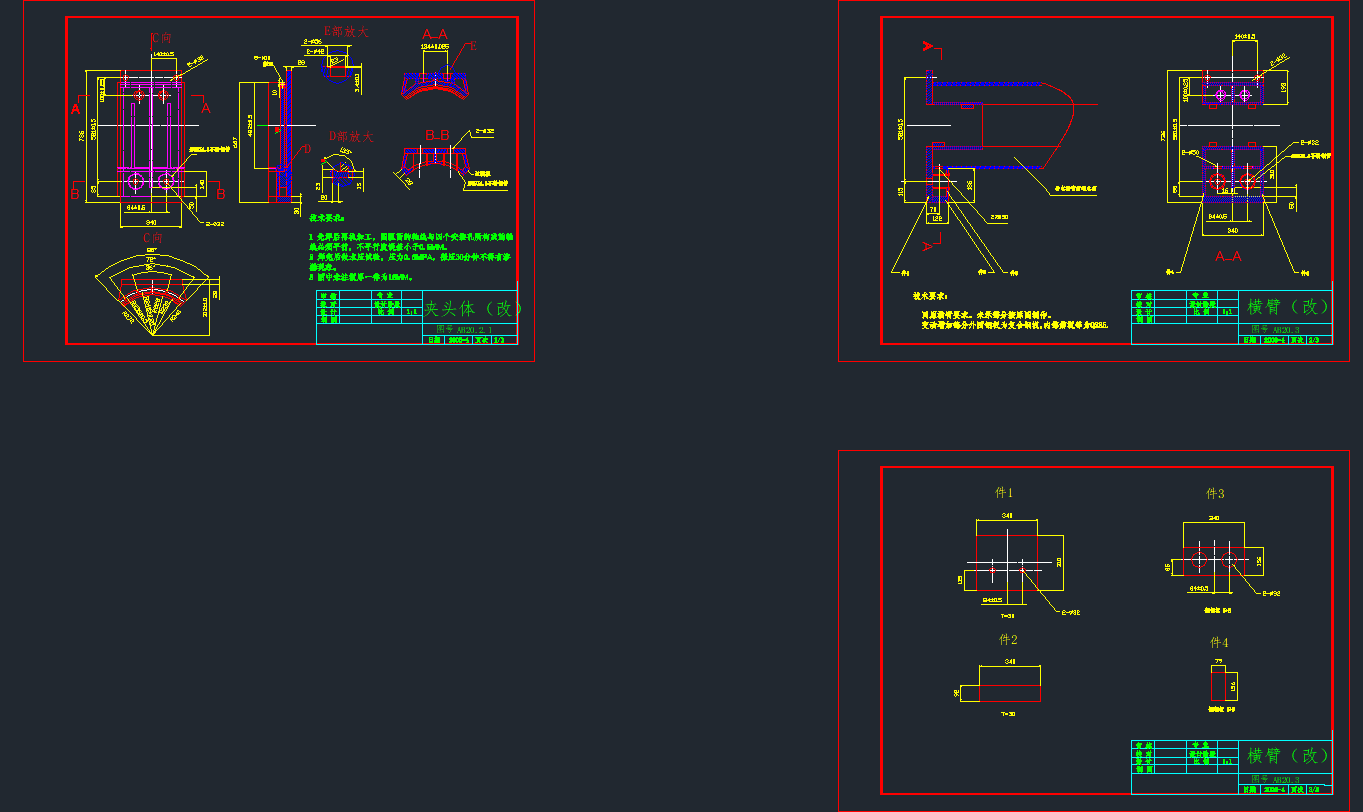Screen dimensions: 1363x812
Task: Click the 横臂（改） title in bottom-right sheet
Action: tap(1288, 756)
